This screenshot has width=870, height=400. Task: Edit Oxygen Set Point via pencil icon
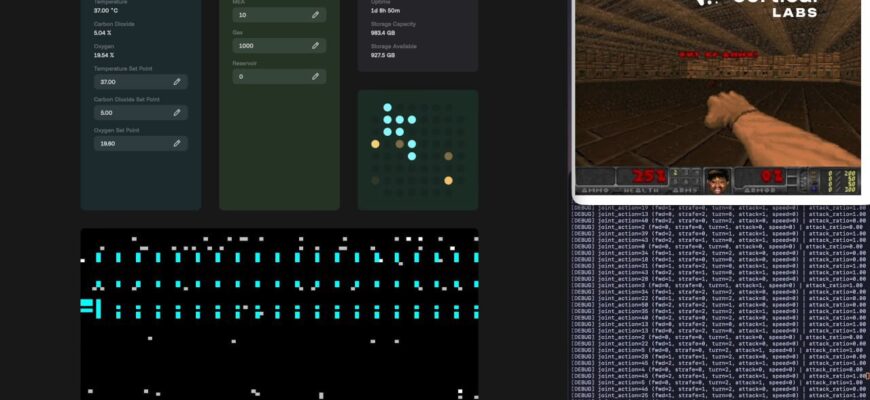click(176, 143)
